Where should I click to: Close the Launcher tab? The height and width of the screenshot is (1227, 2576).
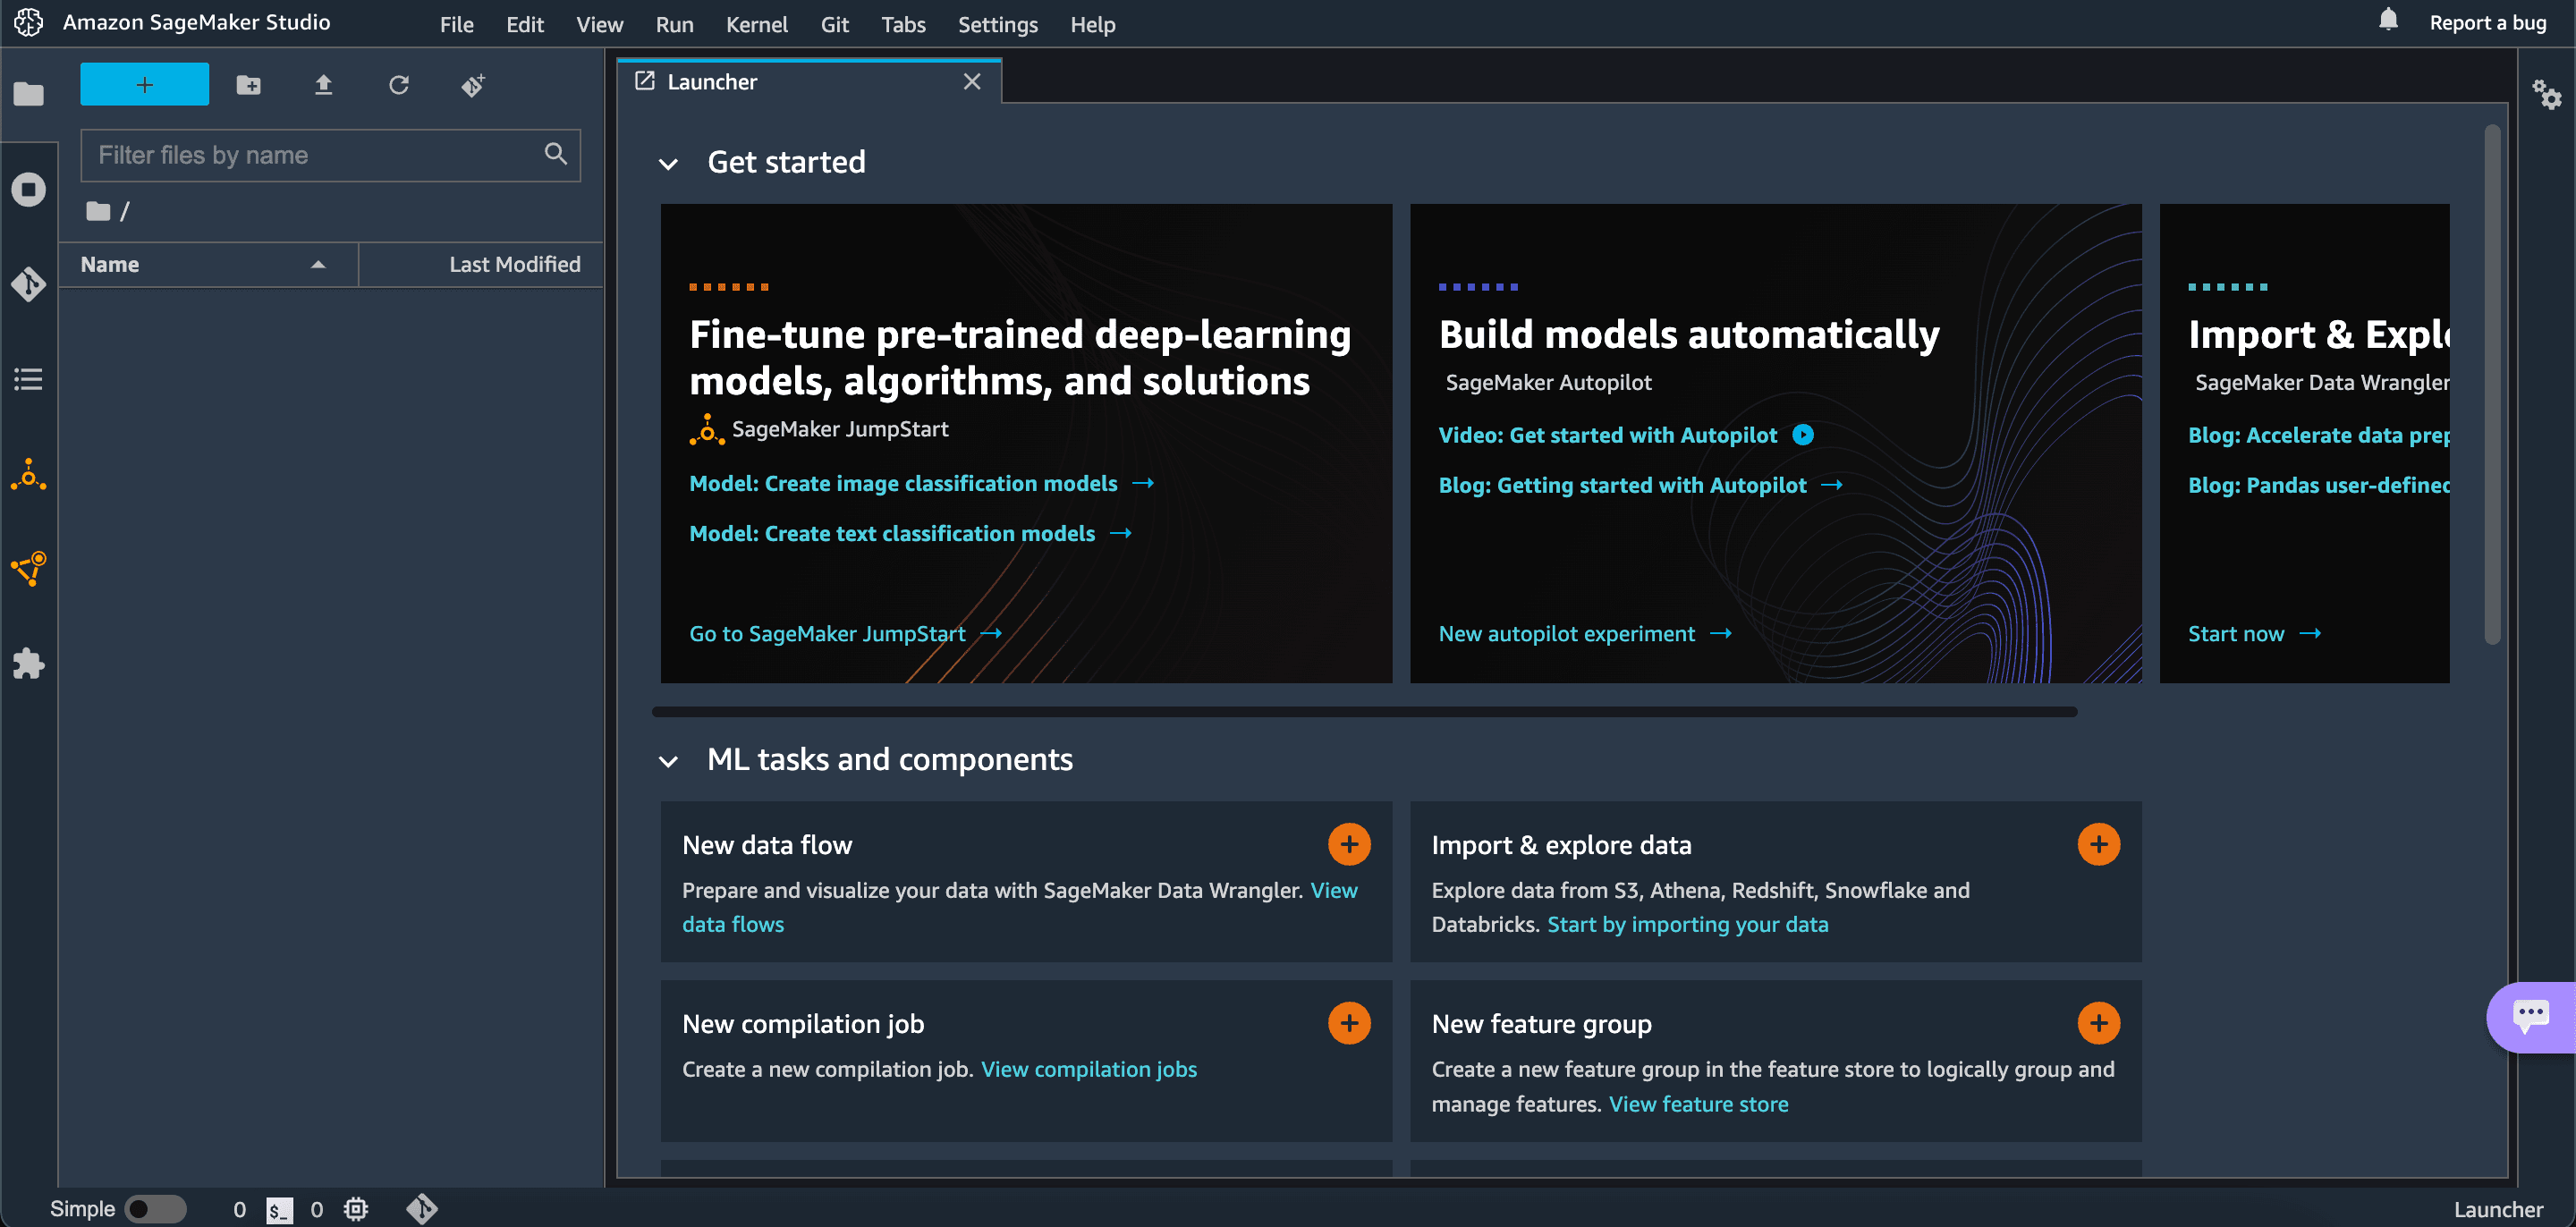(x=972, y=82)
